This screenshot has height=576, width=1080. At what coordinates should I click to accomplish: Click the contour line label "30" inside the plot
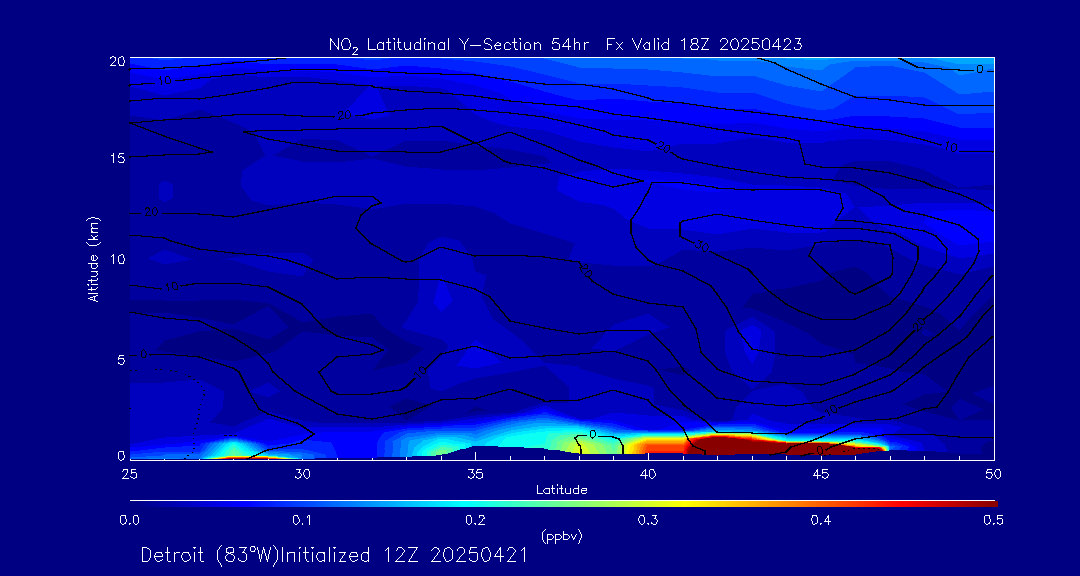703,247
